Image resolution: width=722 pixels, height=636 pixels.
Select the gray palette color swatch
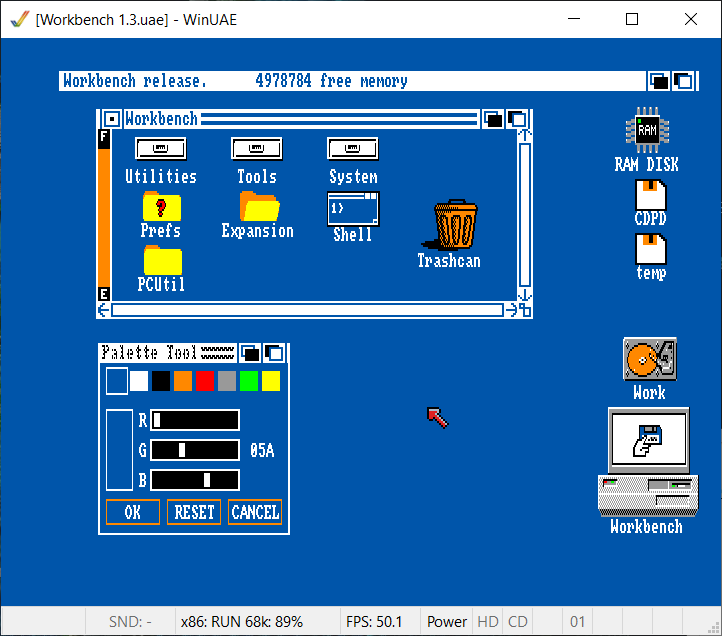(x=227, y=381)
